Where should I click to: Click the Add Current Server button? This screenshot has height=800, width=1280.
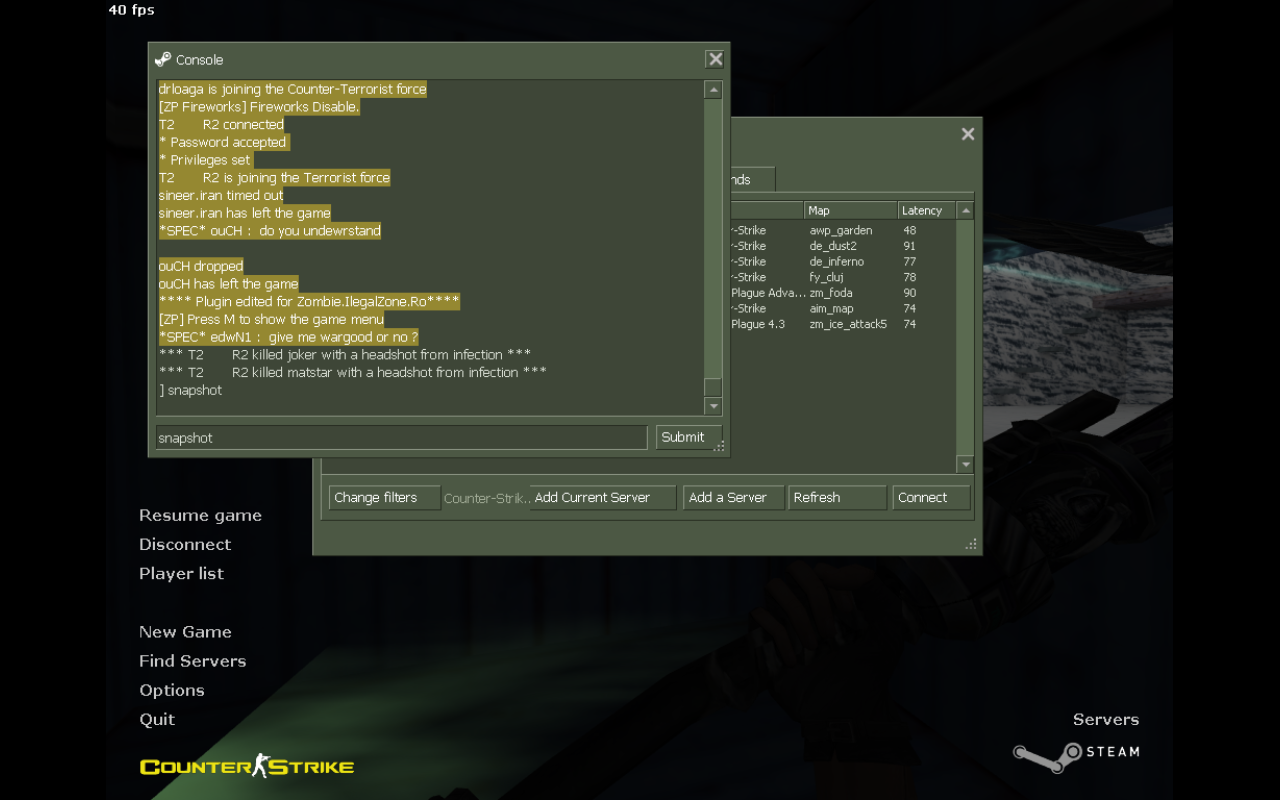click(602, 498)
